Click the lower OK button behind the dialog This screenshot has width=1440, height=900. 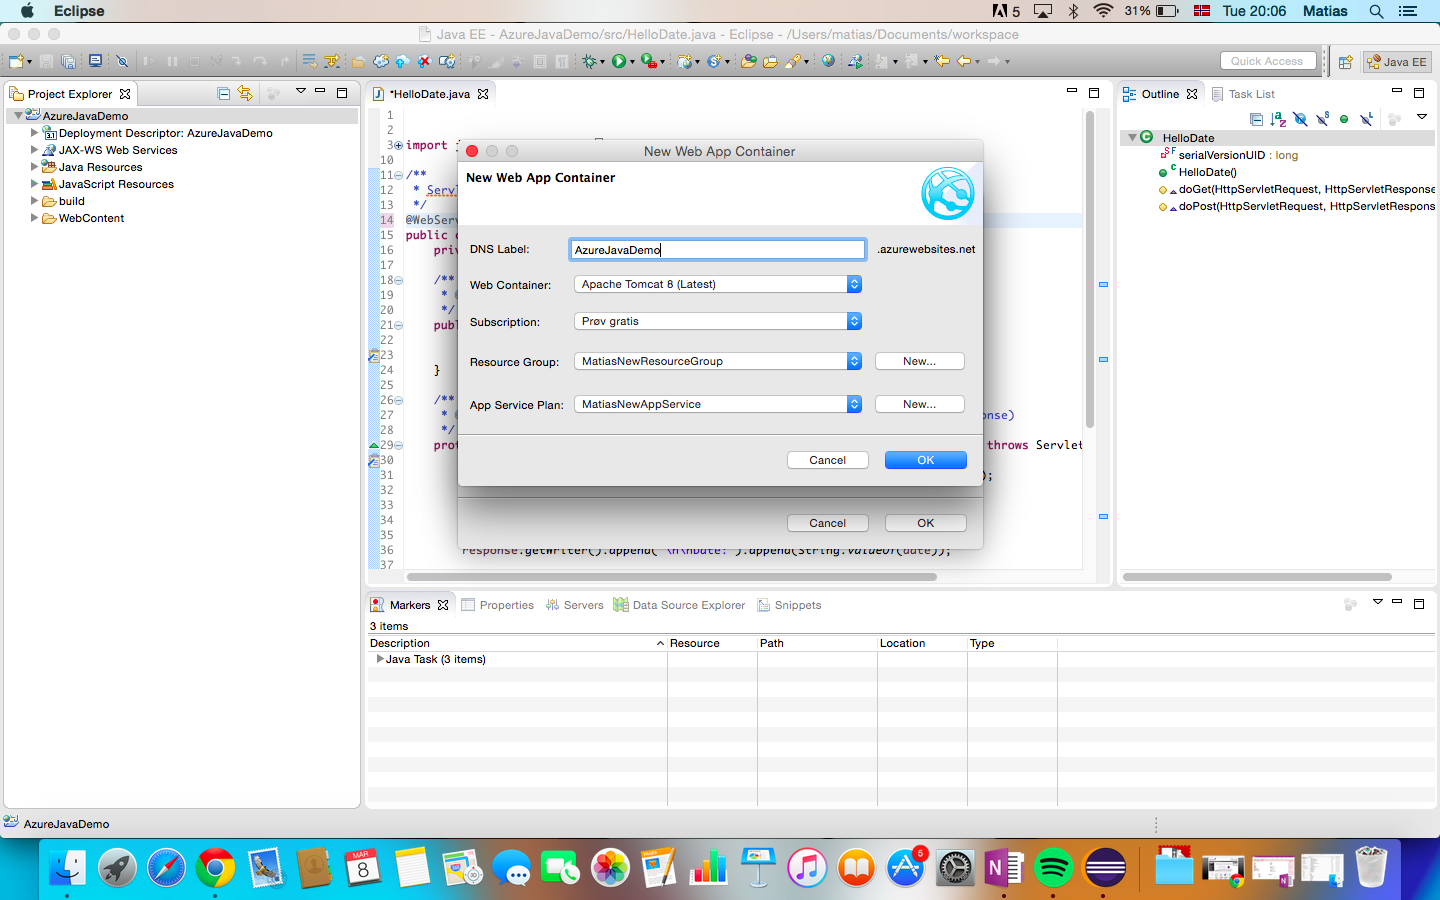[926, 523]
